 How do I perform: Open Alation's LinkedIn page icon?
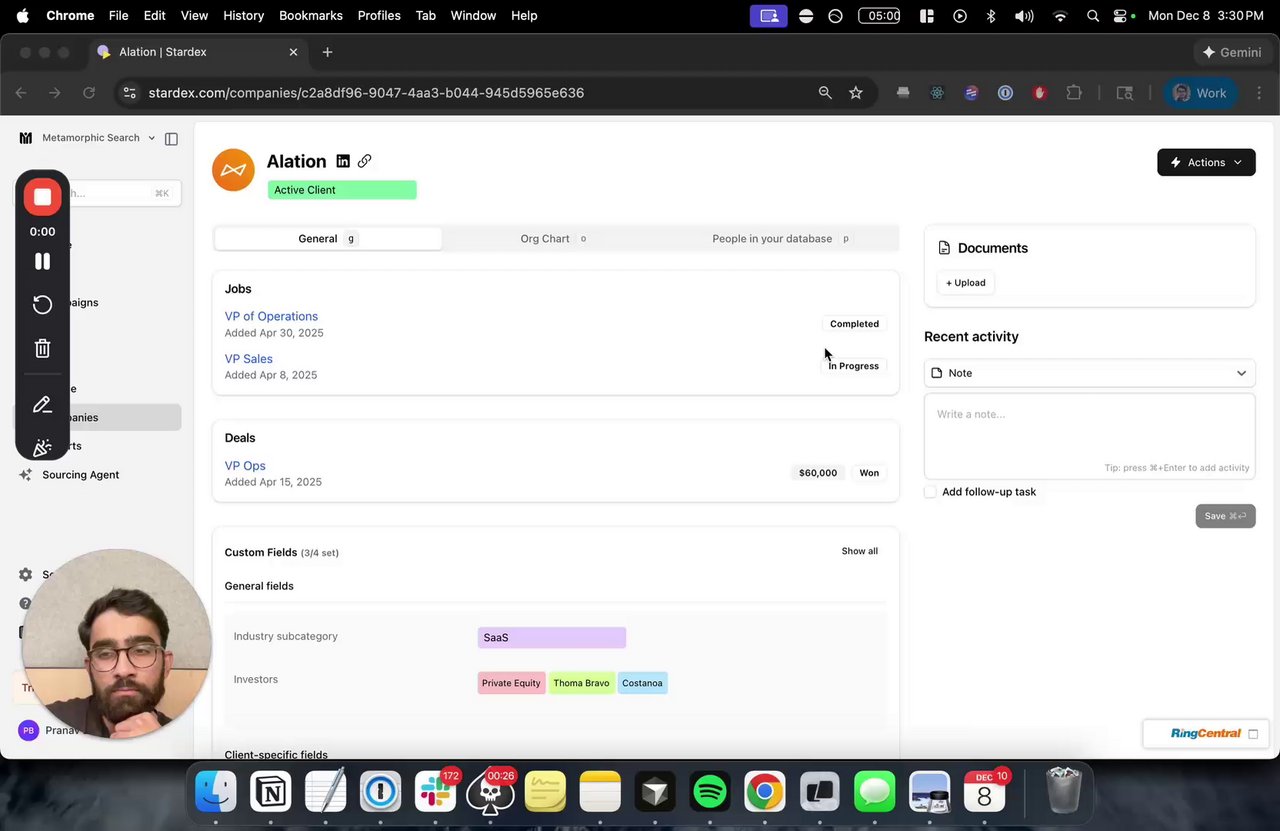pos(343,161)
